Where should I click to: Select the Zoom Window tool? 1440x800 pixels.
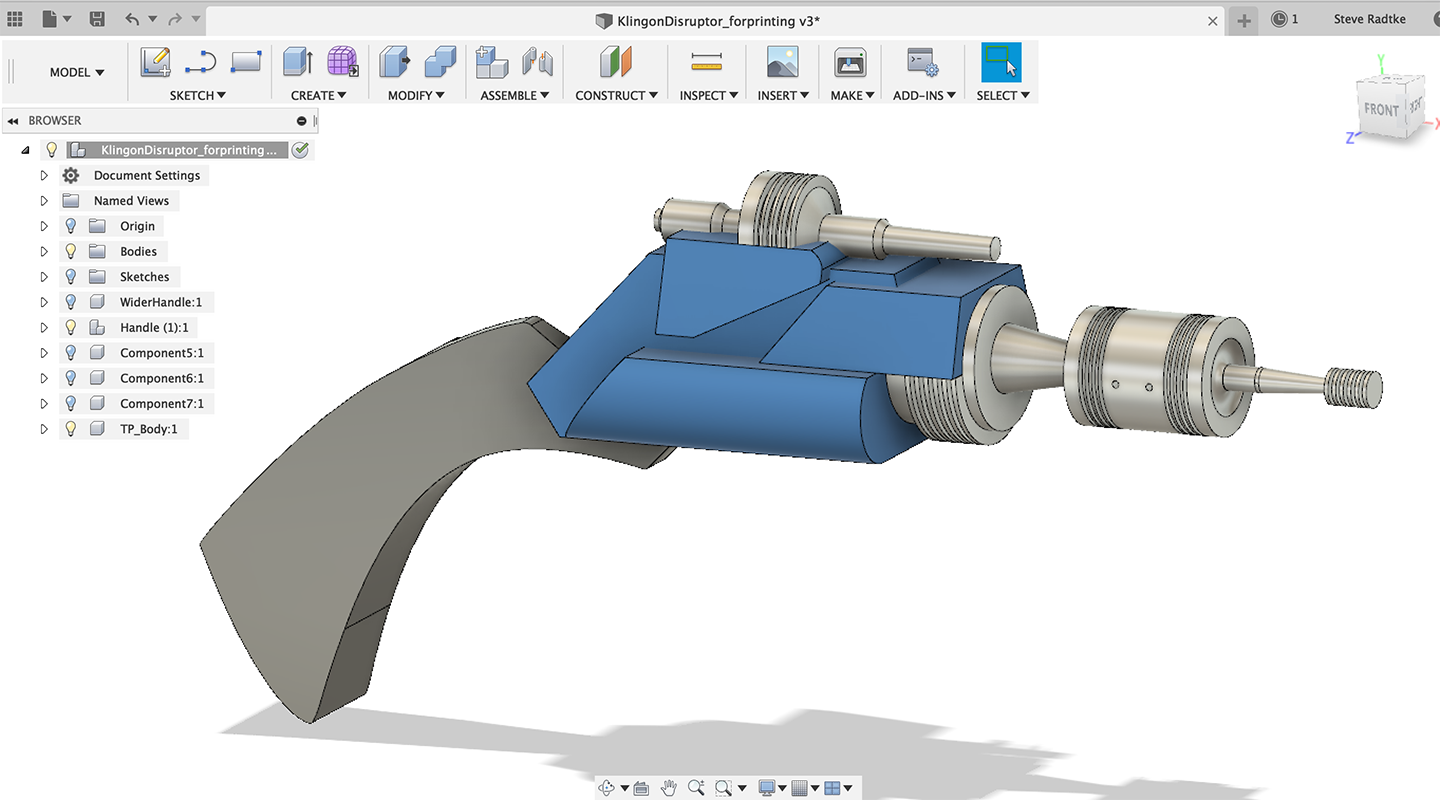[x=724, y=788]
